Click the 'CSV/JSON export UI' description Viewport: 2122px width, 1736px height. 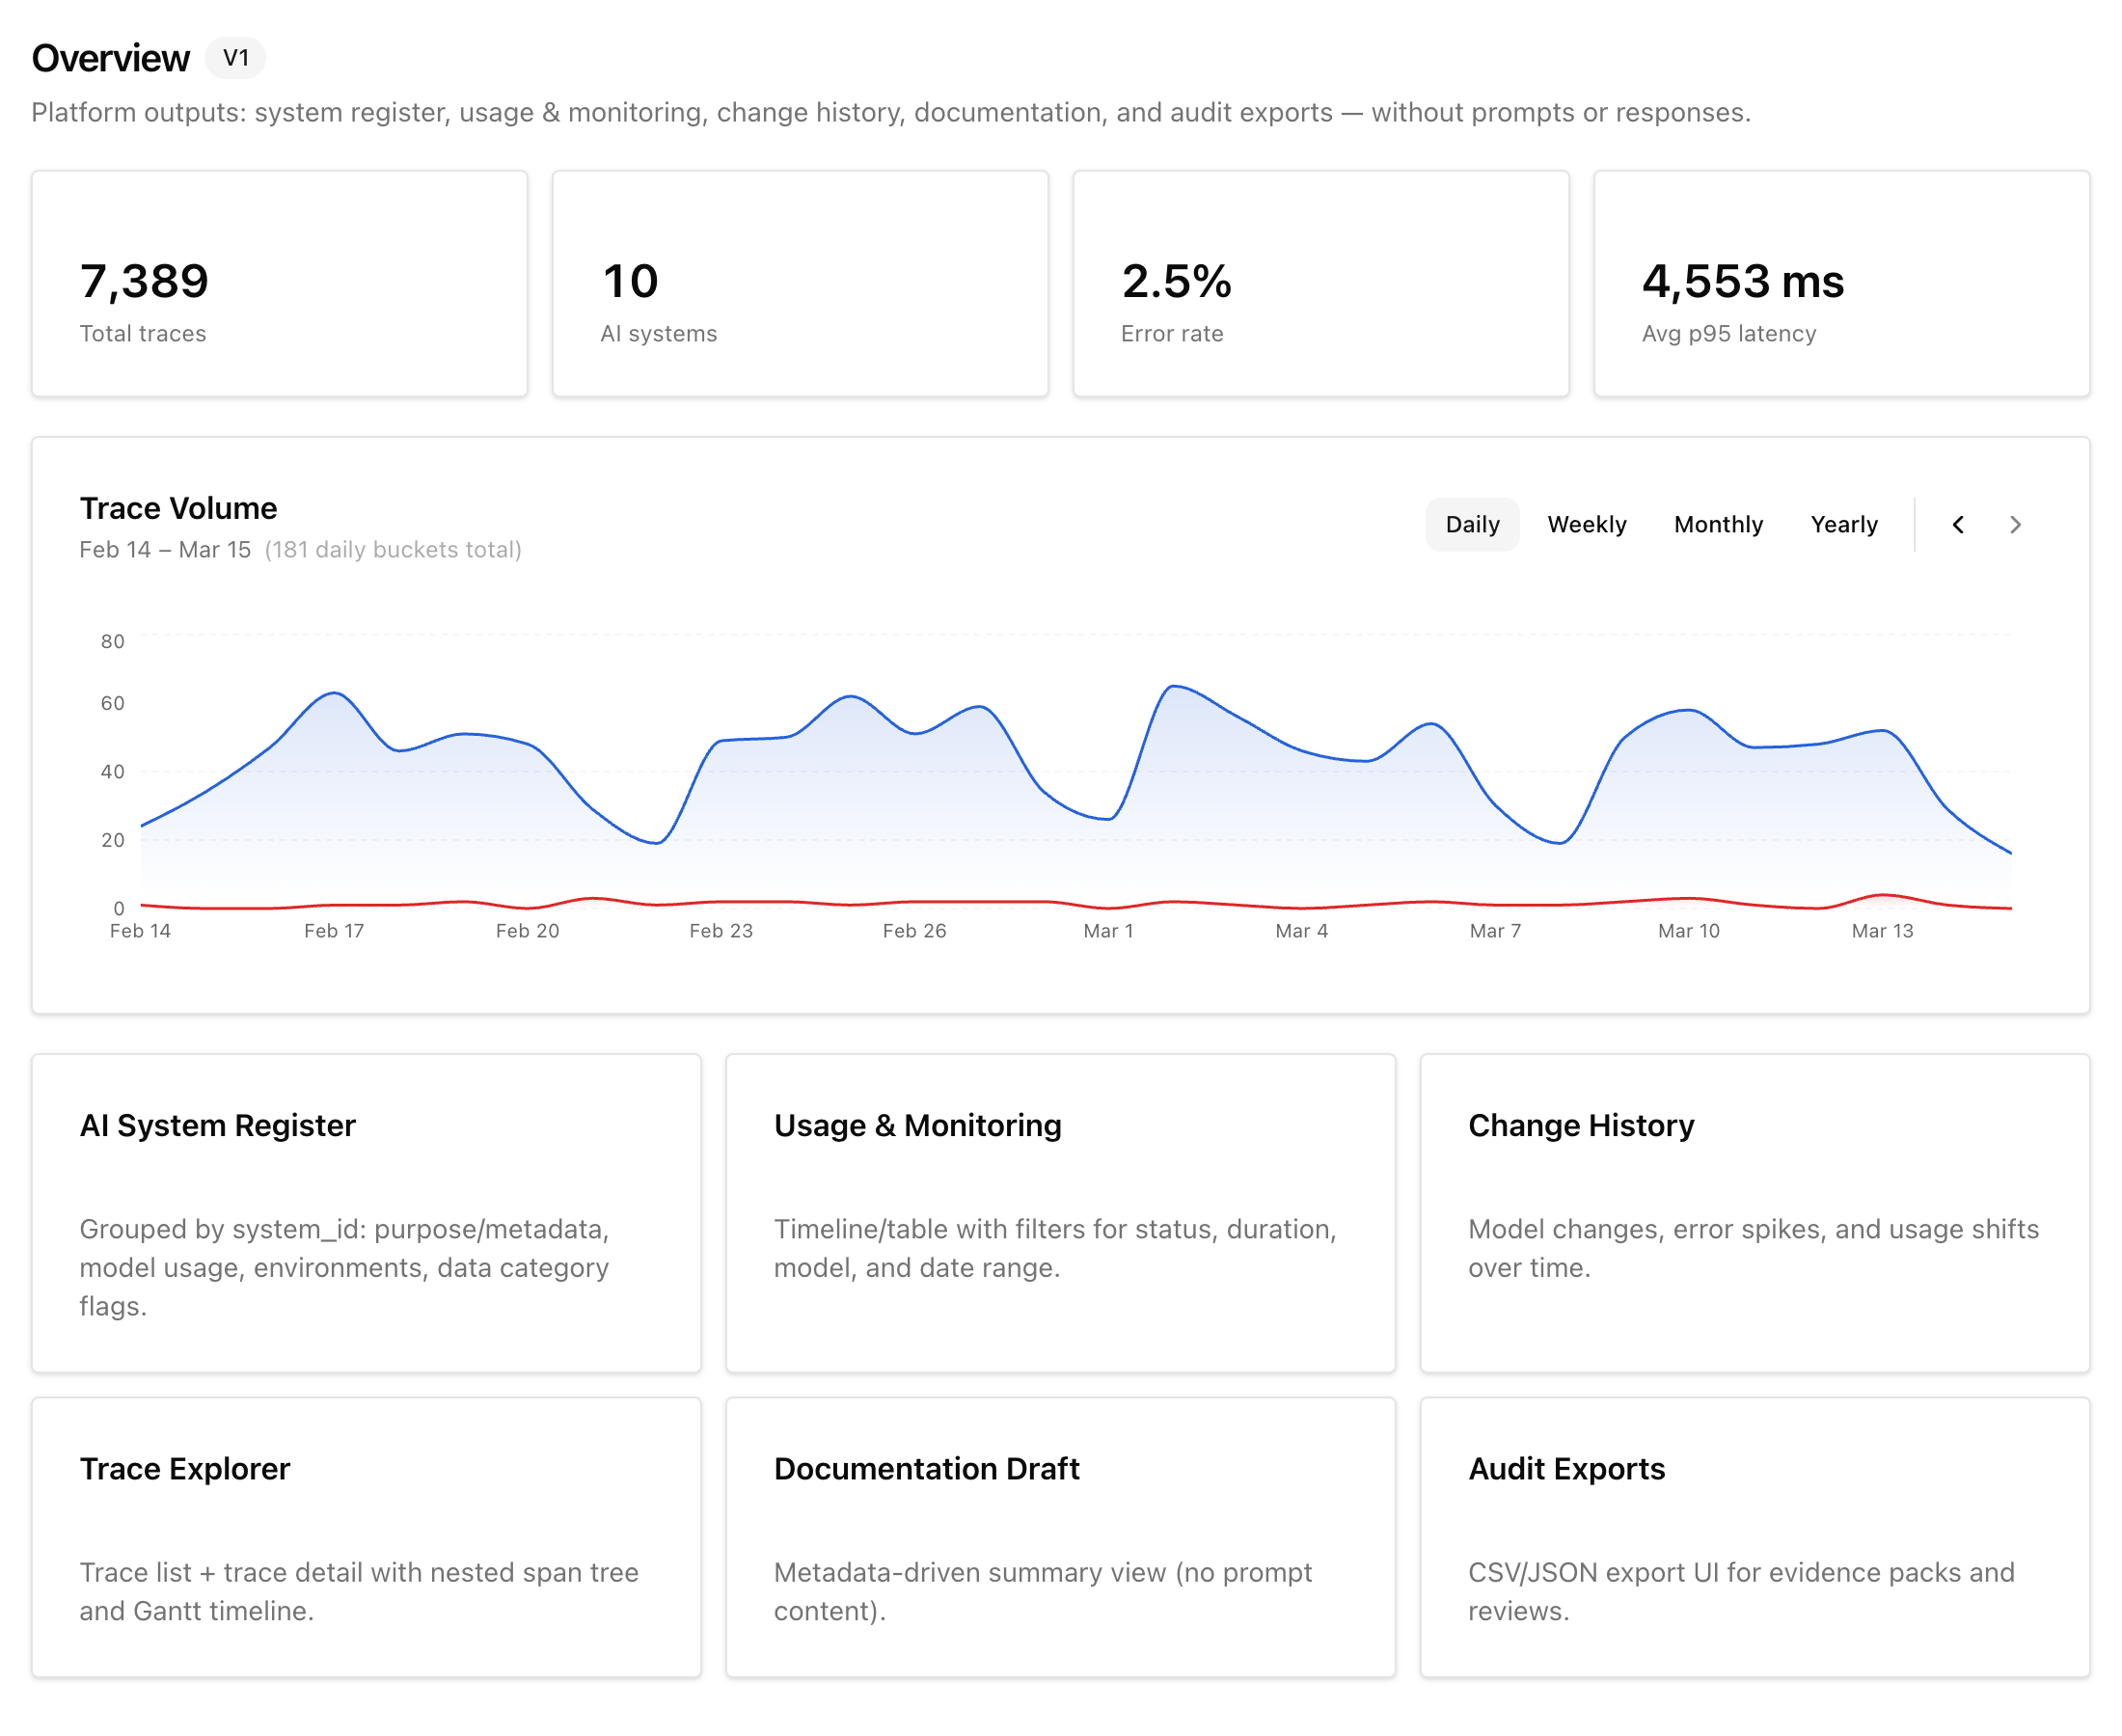(x=1741, y=1591)
